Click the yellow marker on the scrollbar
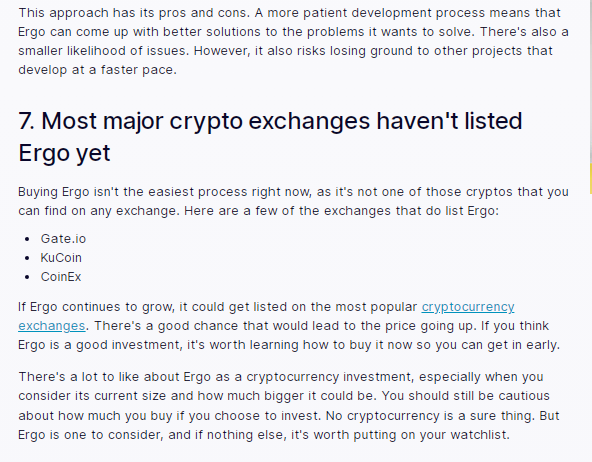This screenshot has height=462, width=592. 590,177
